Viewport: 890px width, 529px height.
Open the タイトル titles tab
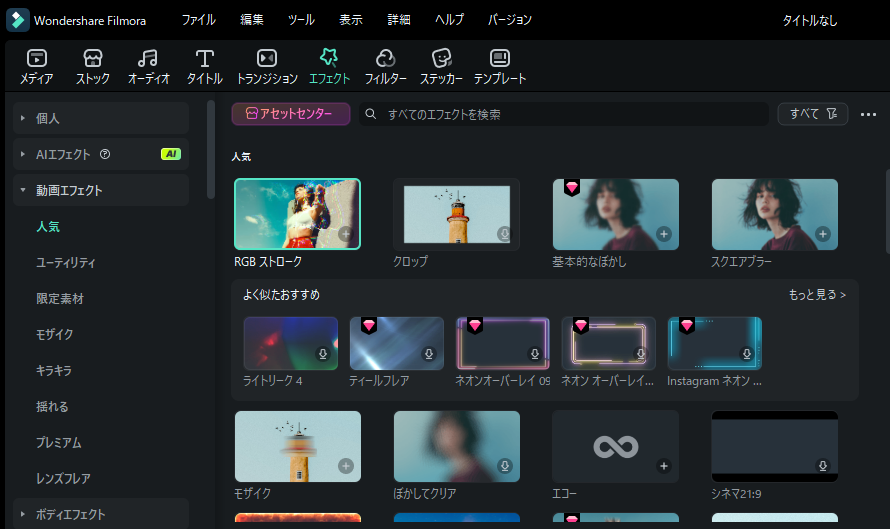pos(204,67)
